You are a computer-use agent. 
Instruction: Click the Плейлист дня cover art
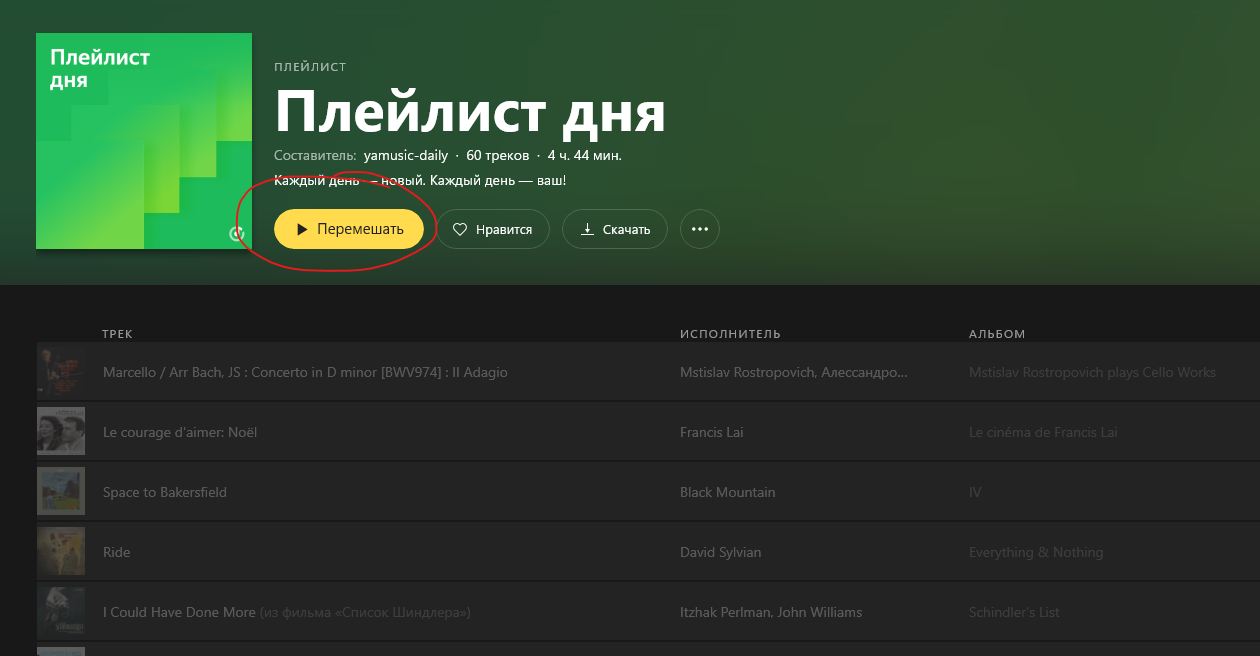(x=144, y=141)
